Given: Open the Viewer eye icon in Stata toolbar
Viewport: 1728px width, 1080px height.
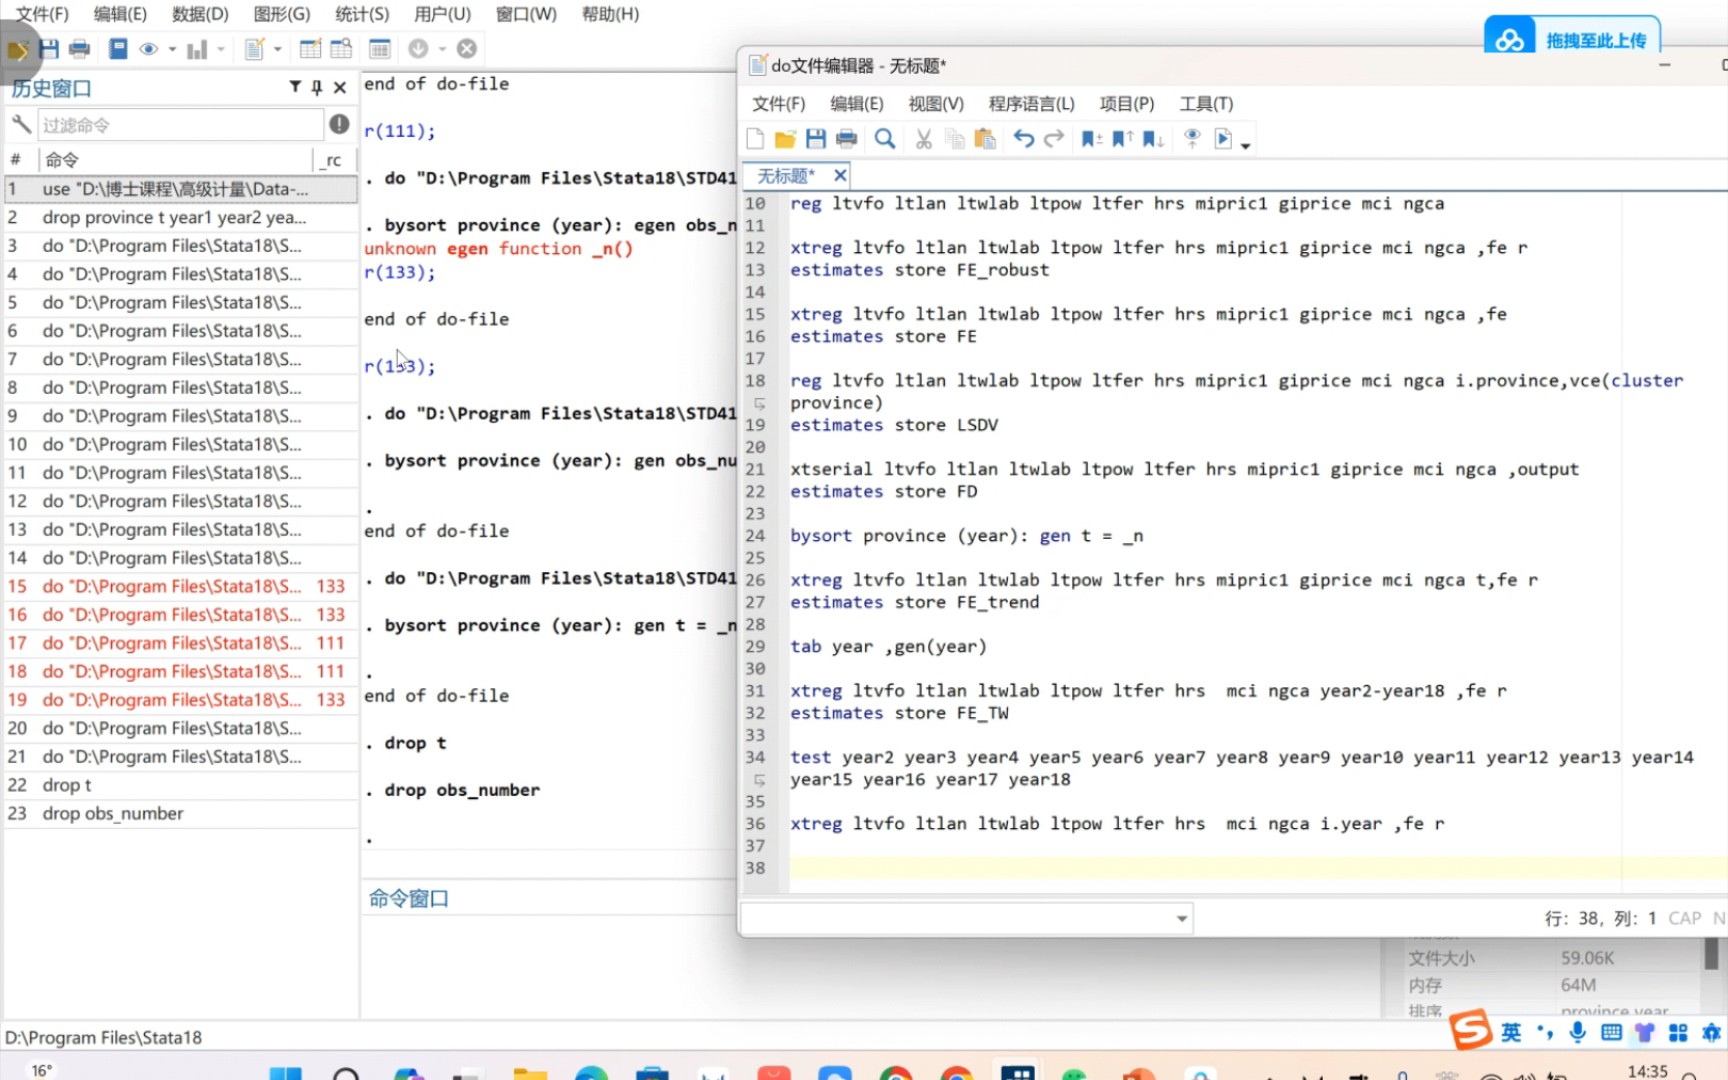Looking at the screenshot, I should (x=148, y=48).
